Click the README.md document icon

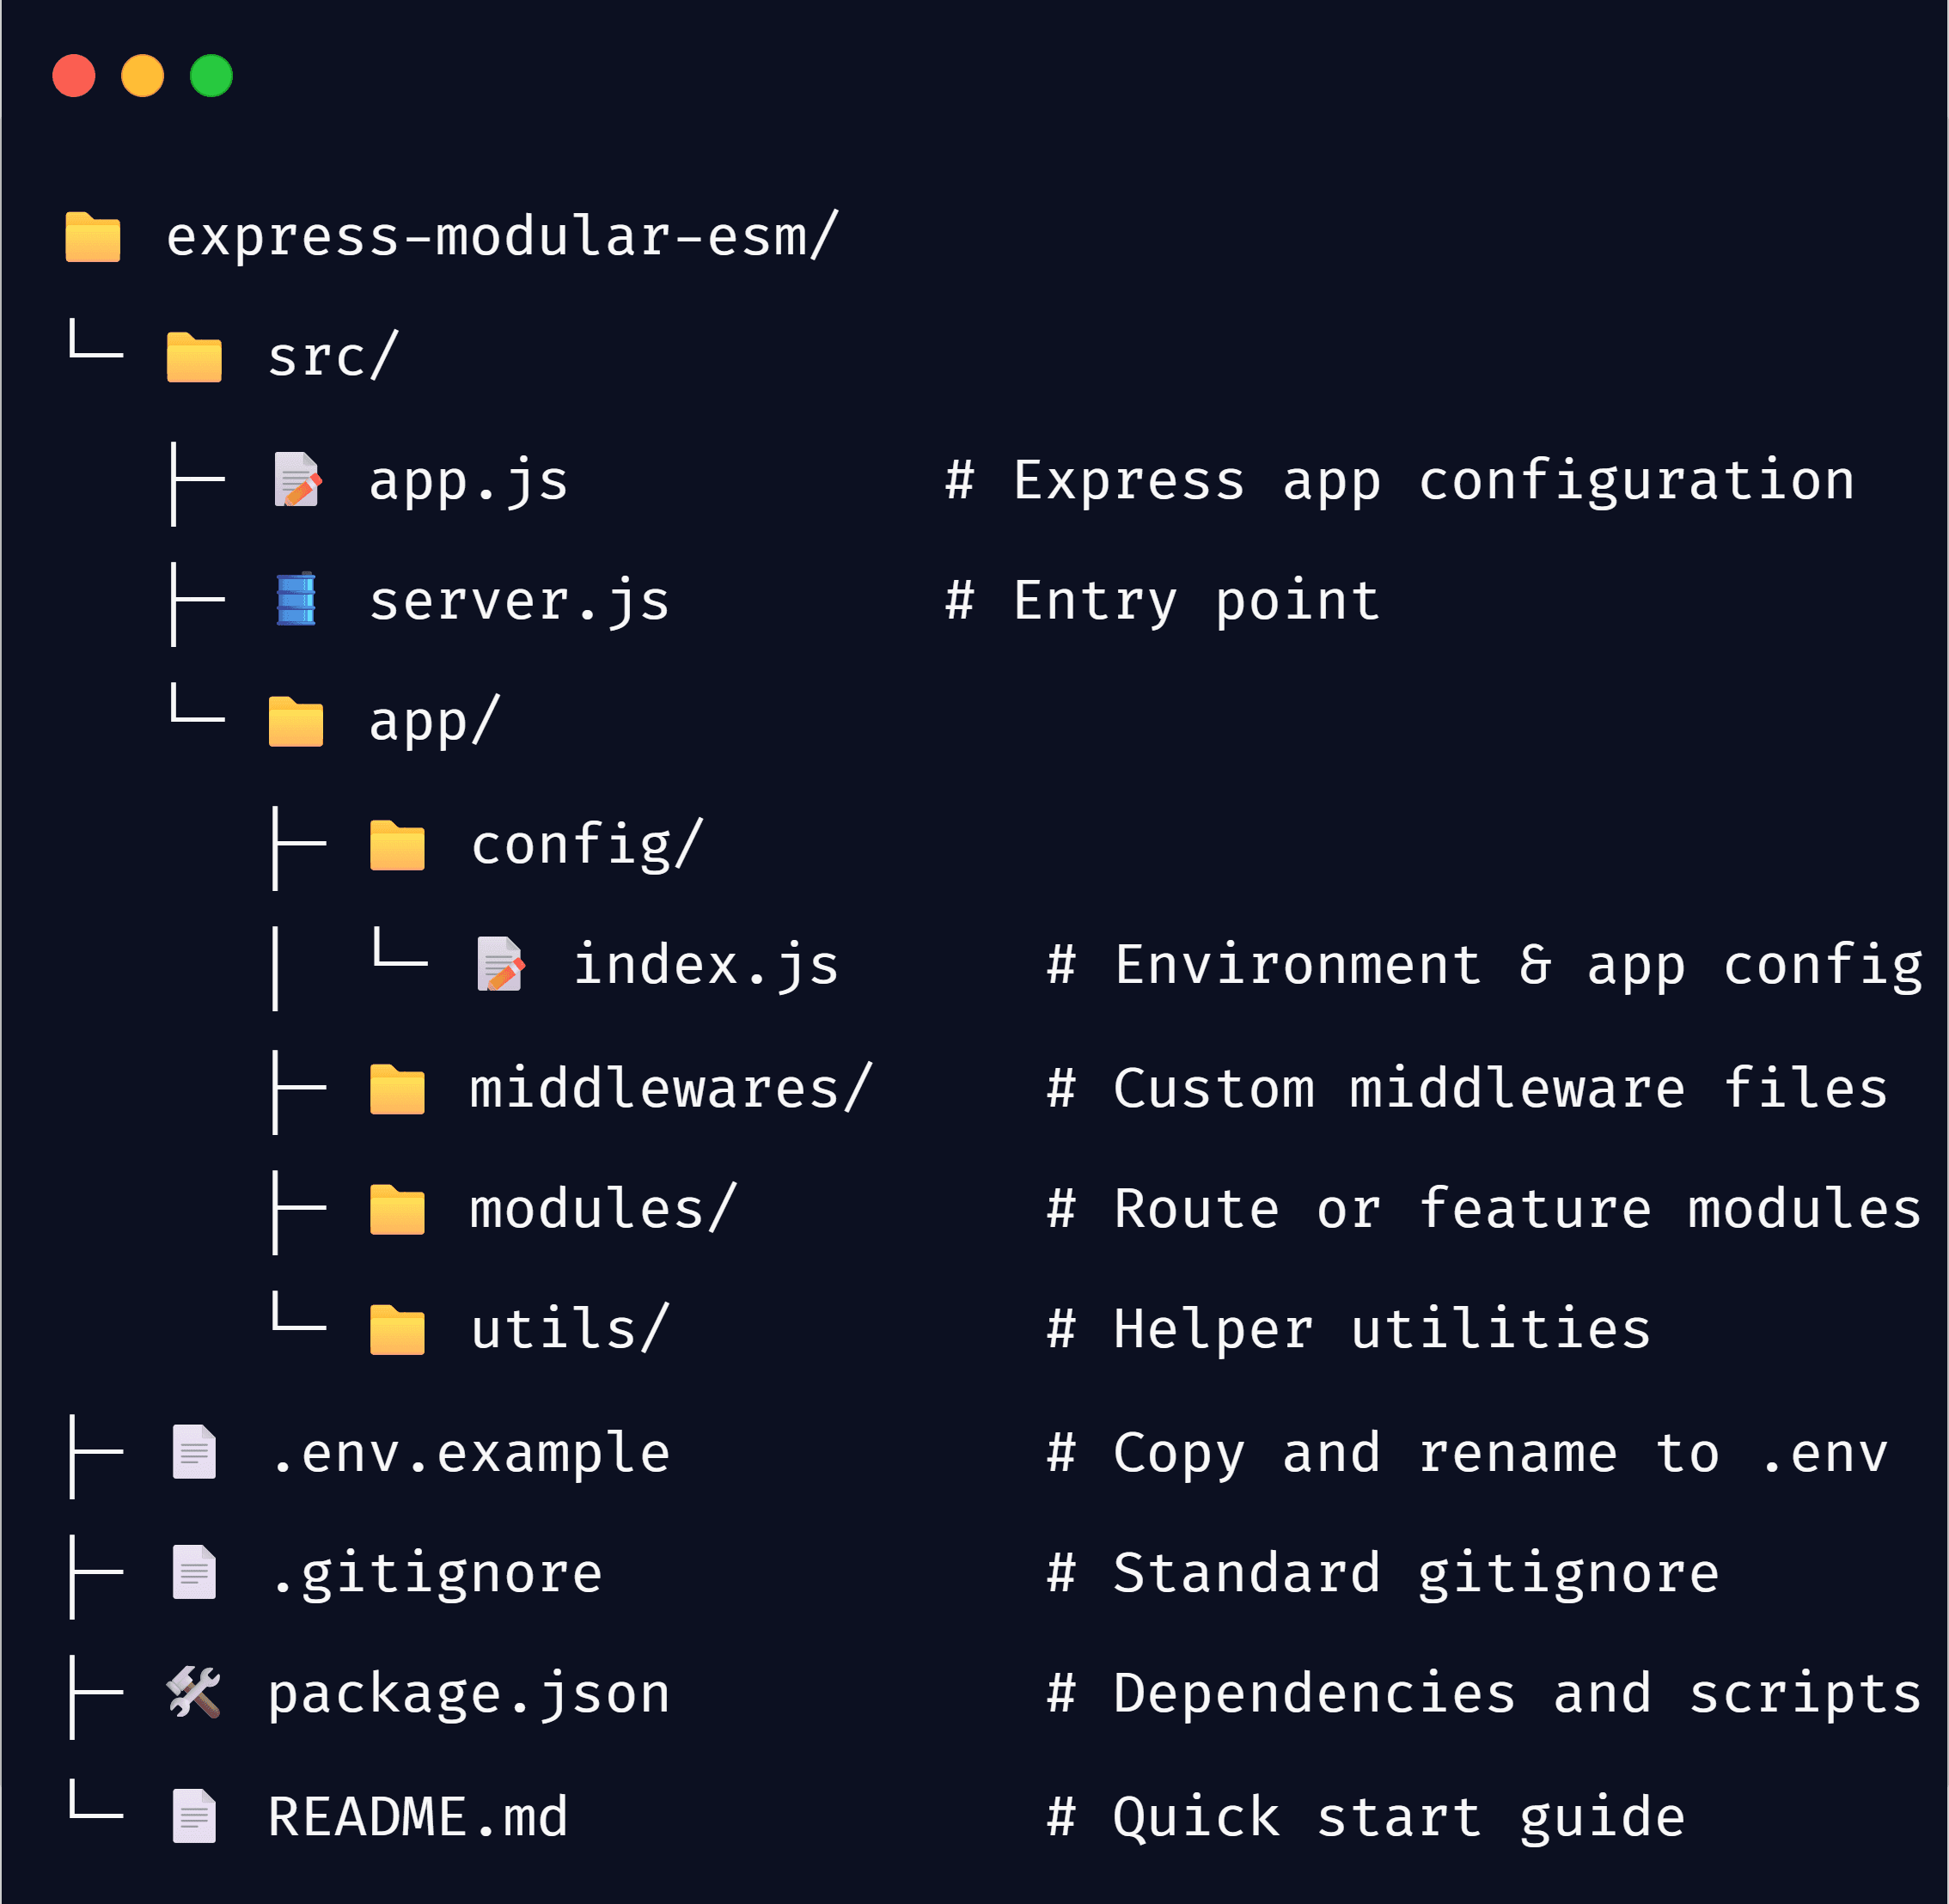pos(194,1815)
